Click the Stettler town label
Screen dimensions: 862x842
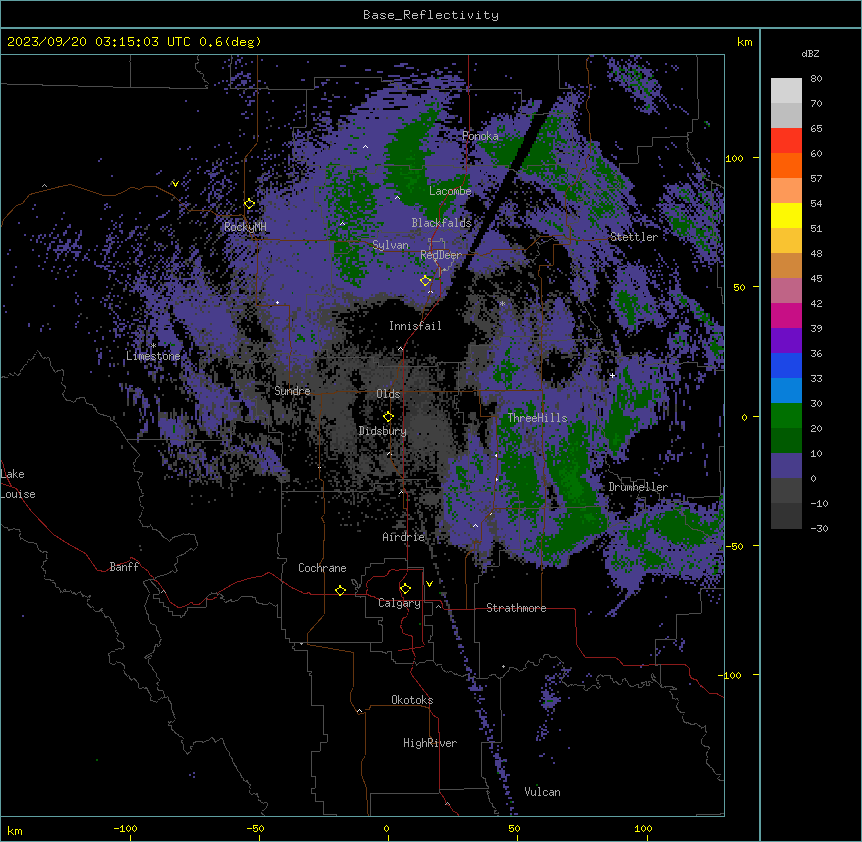634,237
